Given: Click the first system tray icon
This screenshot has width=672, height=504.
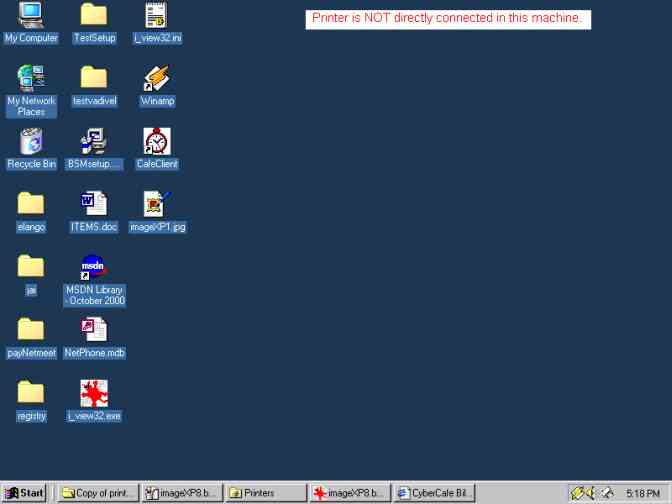Looking at the screenshot, I should 578,493.
